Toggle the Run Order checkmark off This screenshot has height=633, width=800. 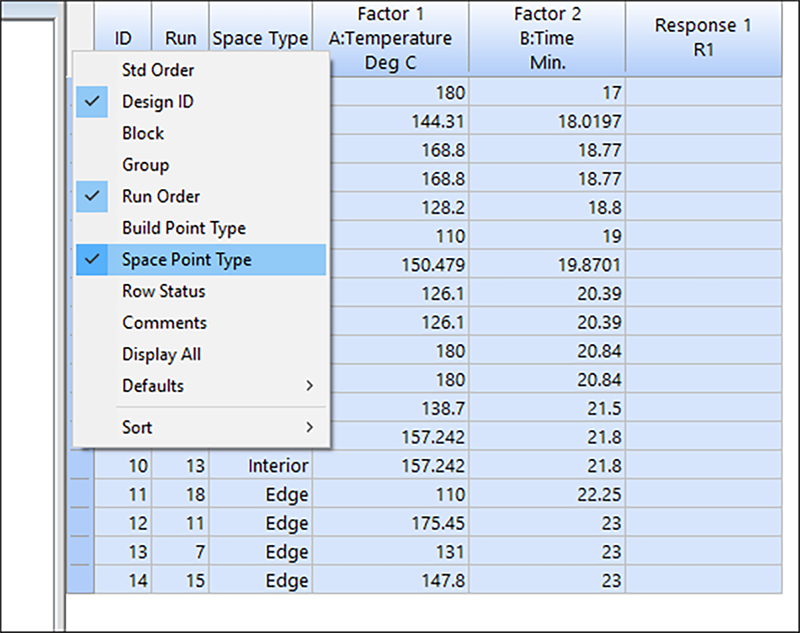160,196
